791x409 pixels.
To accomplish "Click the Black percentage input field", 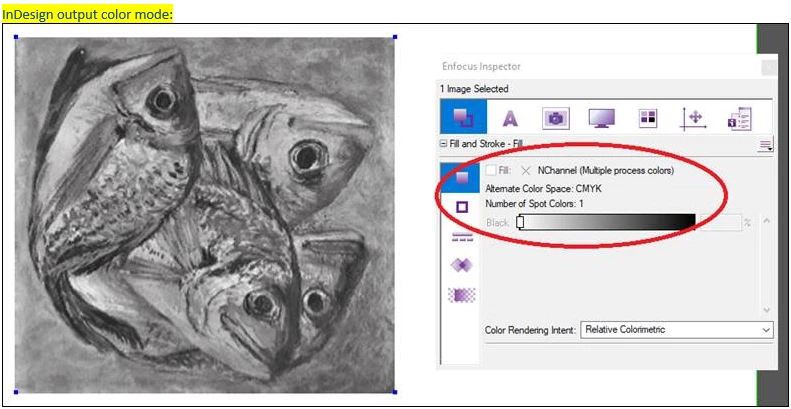I will [x=721, y=222].
